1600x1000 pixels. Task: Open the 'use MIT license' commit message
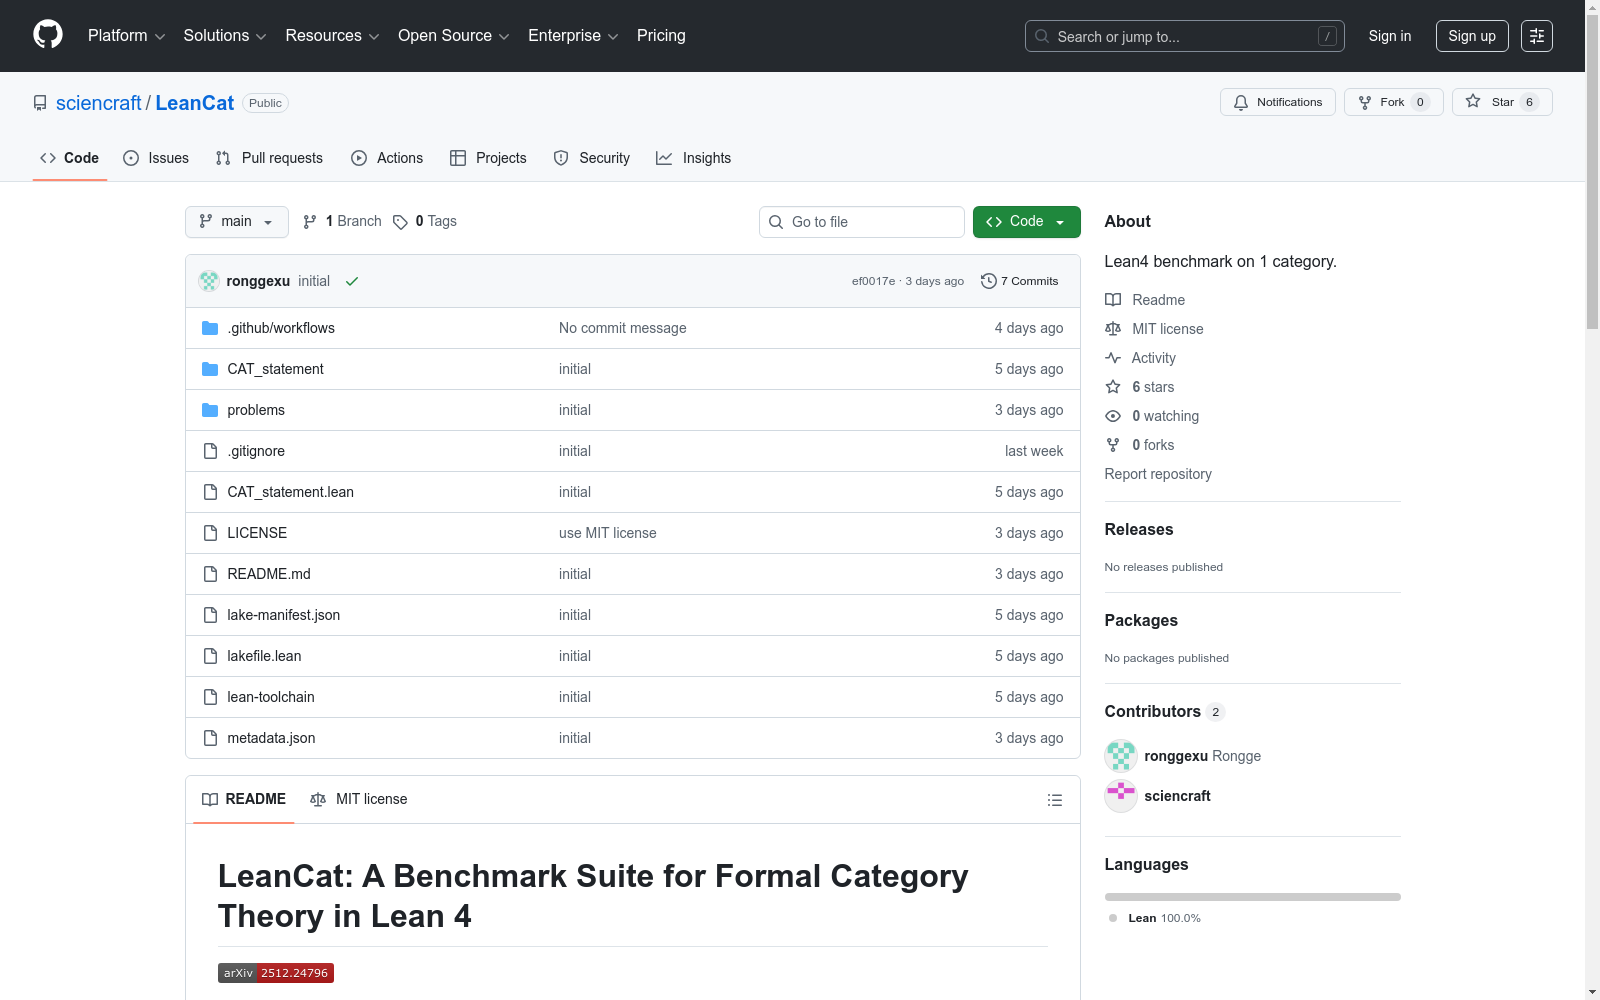pos(608,533)
